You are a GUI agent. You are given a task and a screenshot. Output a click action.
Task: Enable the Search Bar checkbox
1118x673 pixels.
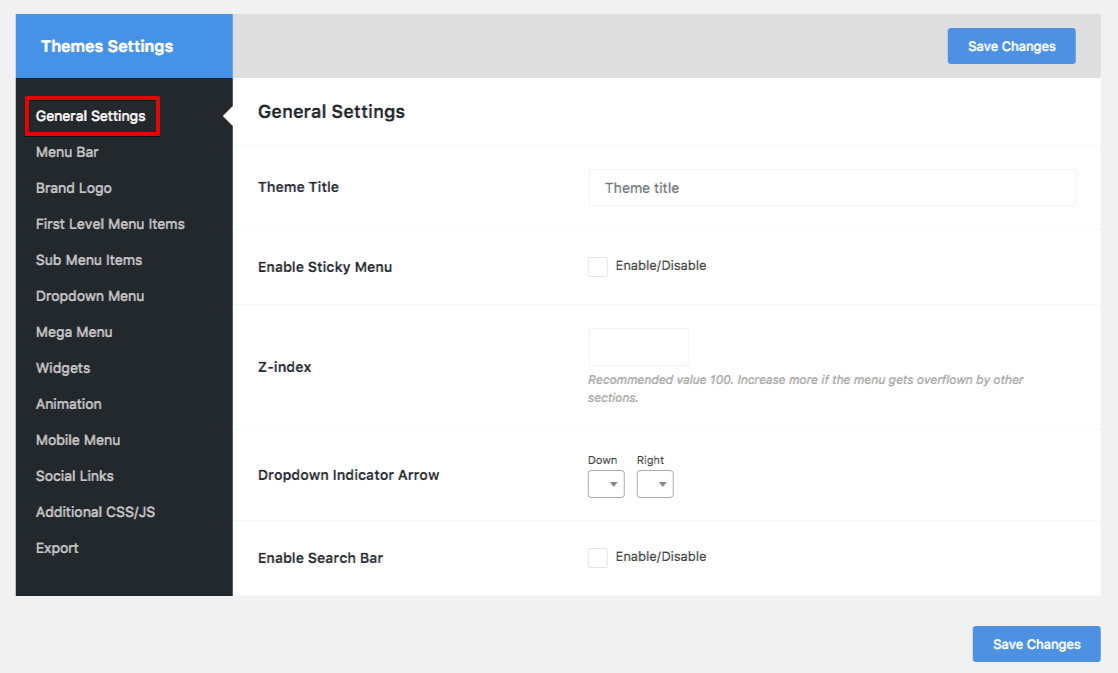click(597, 557)
